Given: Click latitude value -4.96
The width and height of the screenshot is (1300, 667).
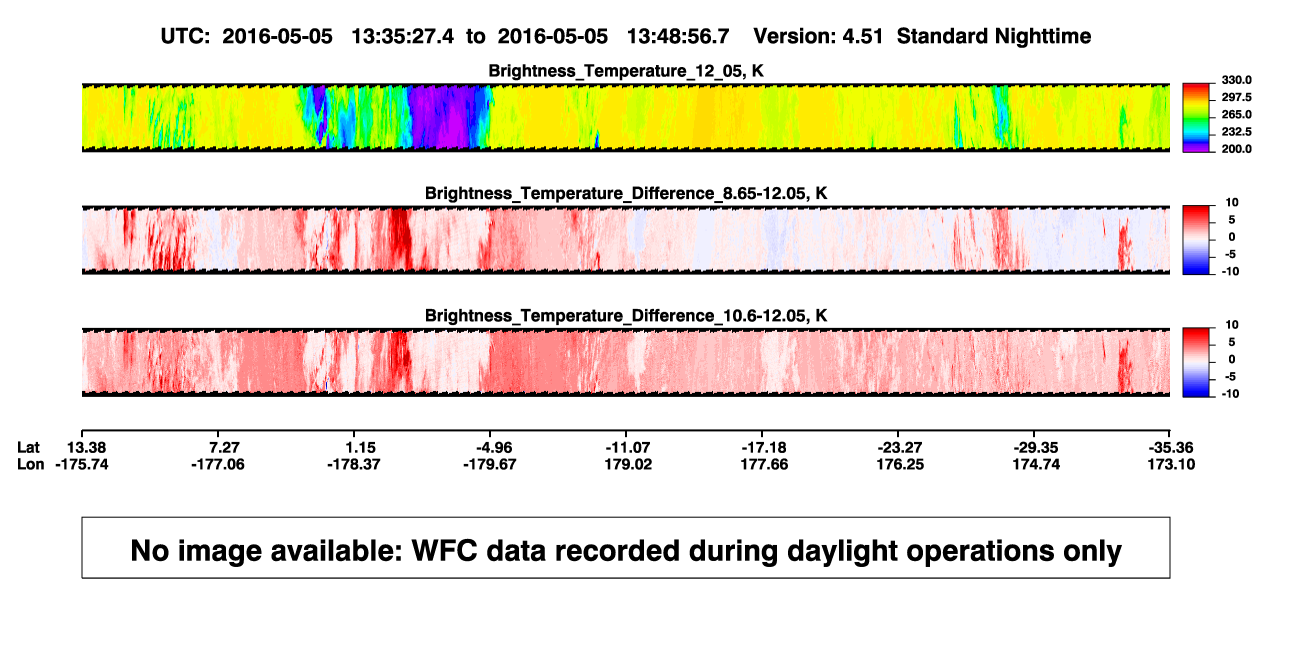Looking at the screenshot, I should (492, 447).
